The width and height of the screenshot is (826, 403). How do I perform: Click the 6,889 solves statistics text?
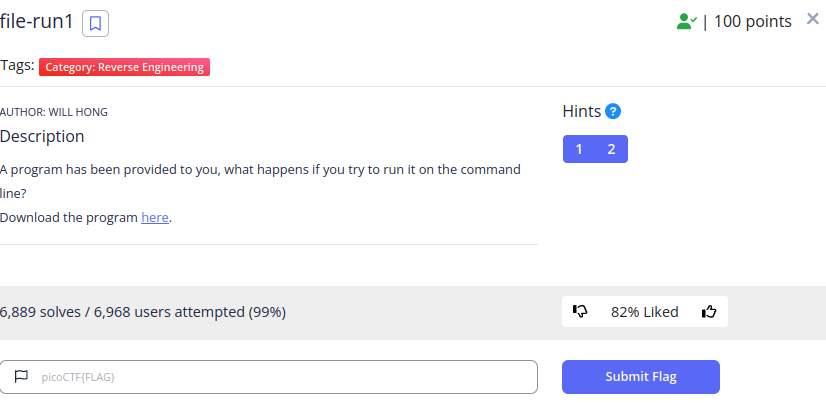(143, 312)
